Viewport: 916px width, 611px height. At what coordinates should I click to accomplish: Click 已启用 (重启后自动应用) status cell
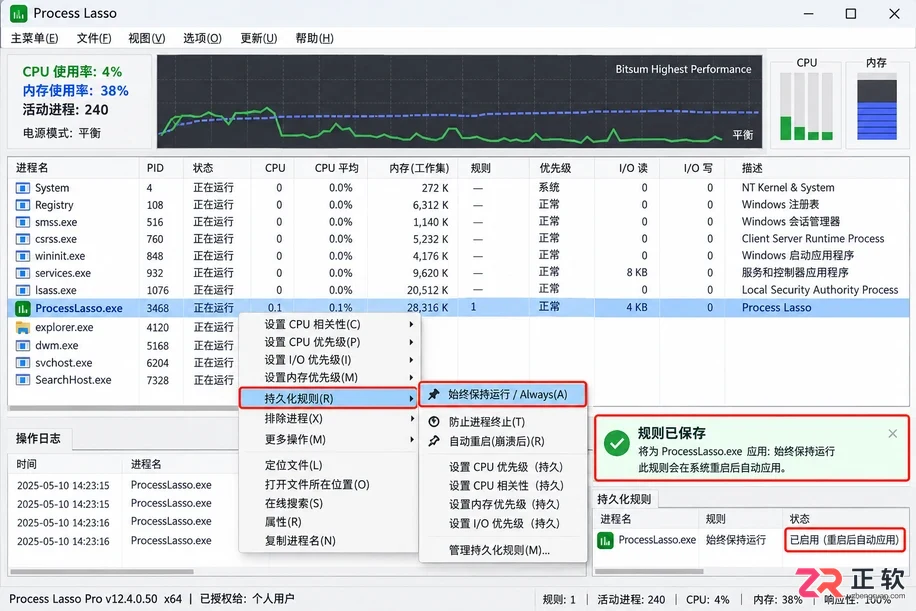click(845, 540)
